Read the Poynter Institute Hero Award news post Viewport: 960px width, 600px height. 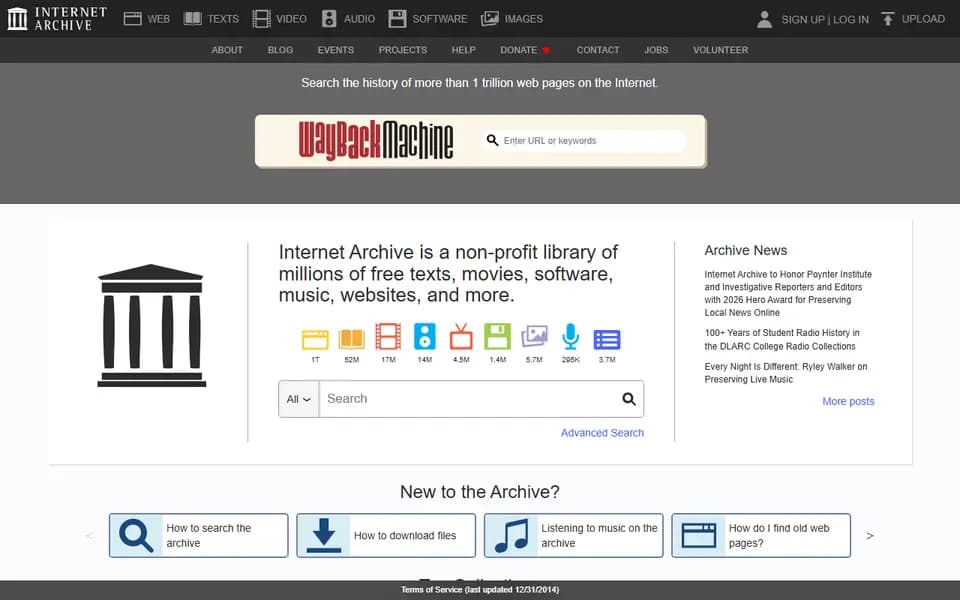click(788, 293)
